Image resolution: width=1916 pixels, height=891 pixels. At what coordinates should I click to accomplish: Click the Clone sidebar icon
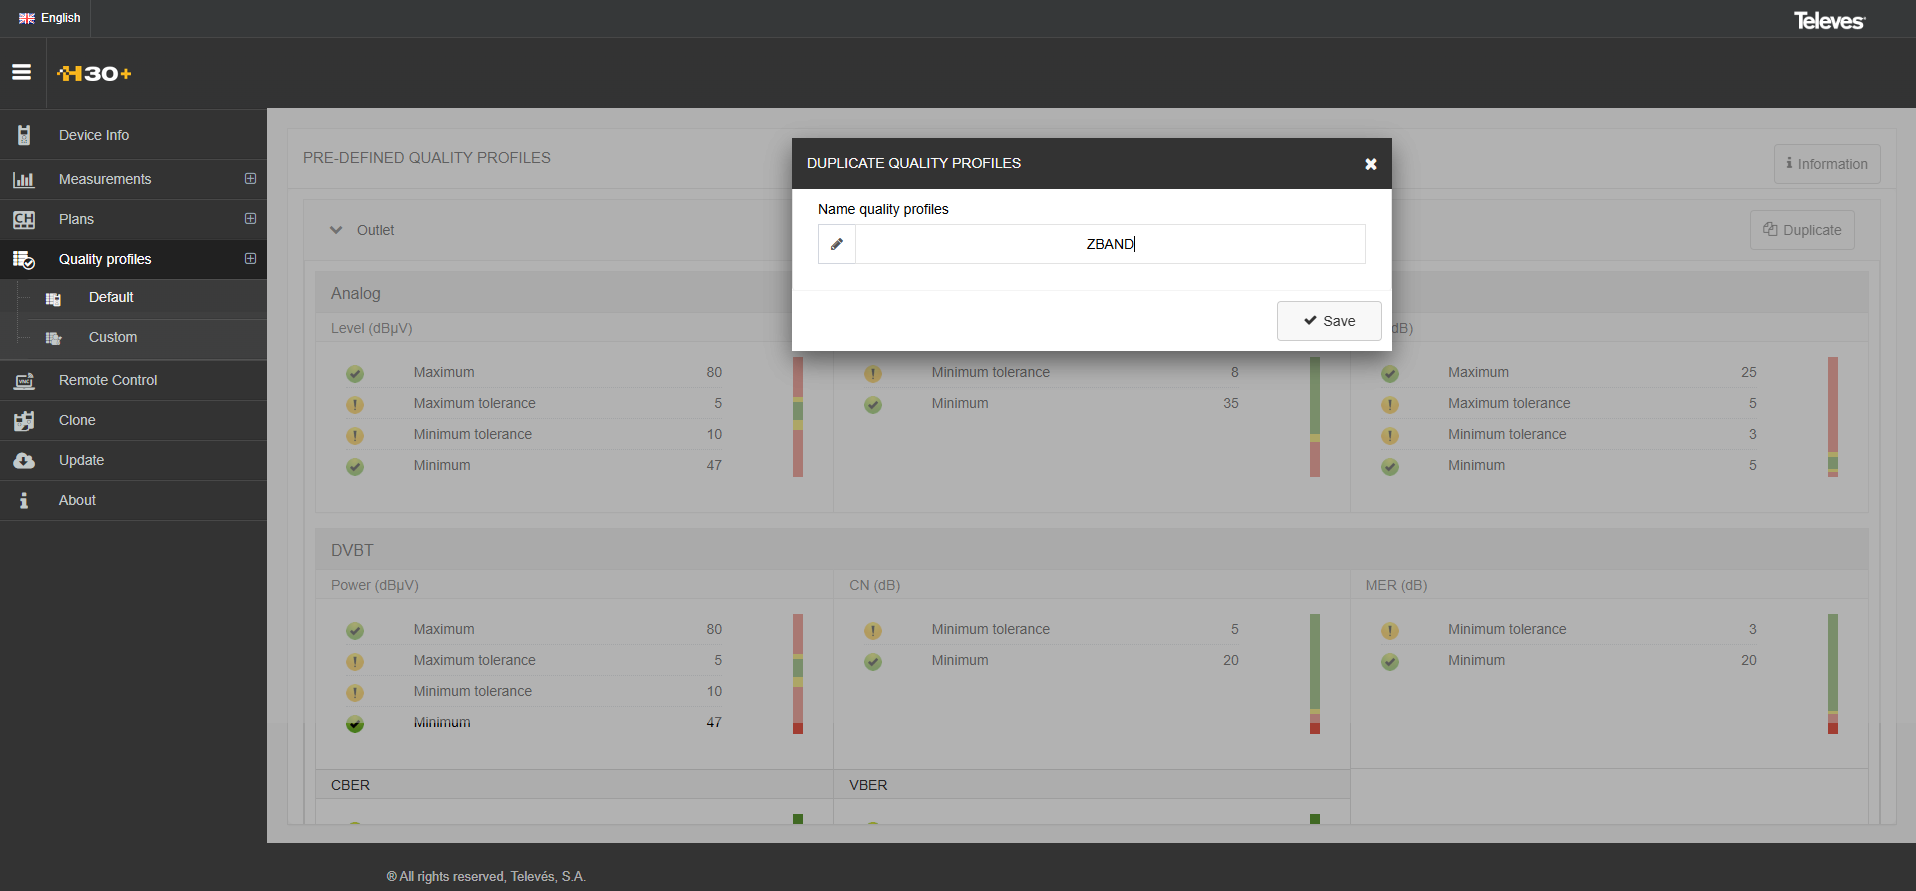click(24, 421)
